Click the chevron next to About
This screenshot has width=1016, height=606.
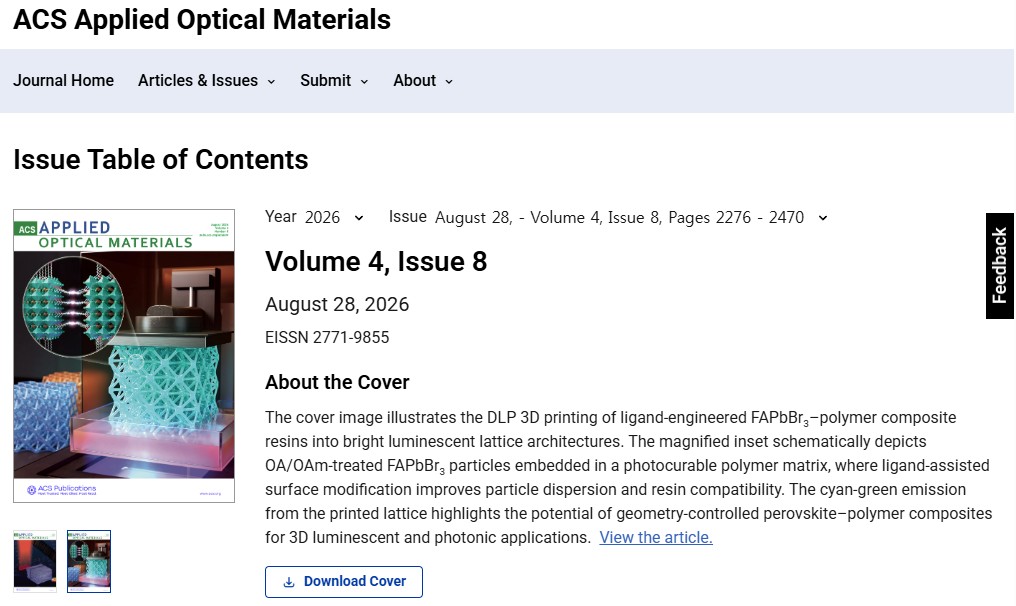[x=448, y=82]
